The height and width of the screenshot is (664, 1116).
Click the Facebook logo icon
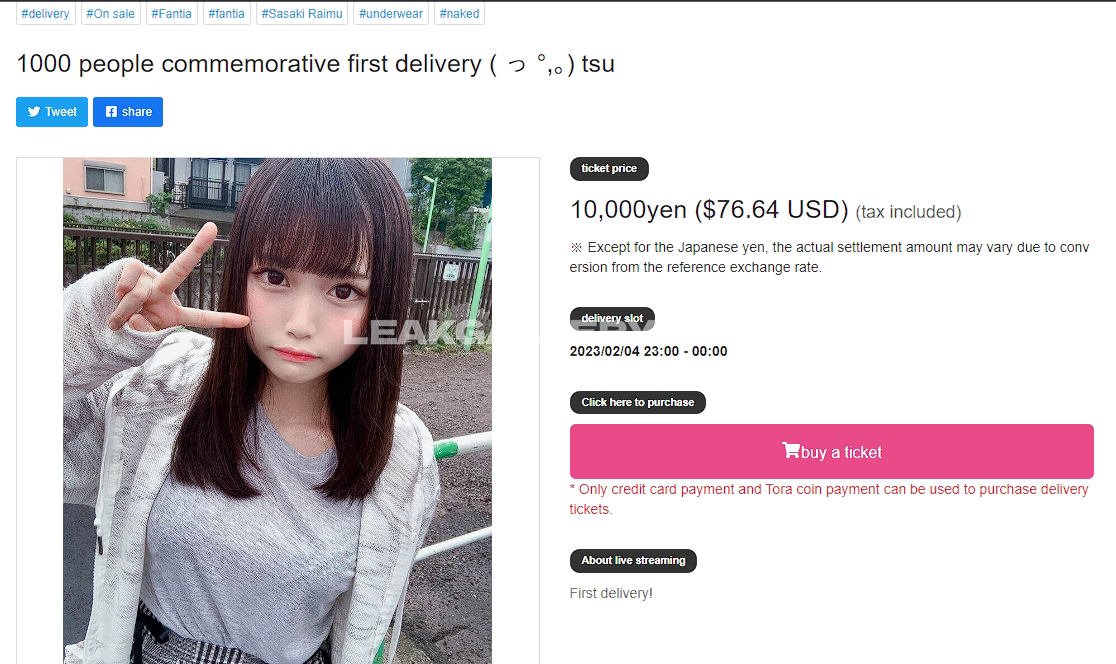[111, 112]
